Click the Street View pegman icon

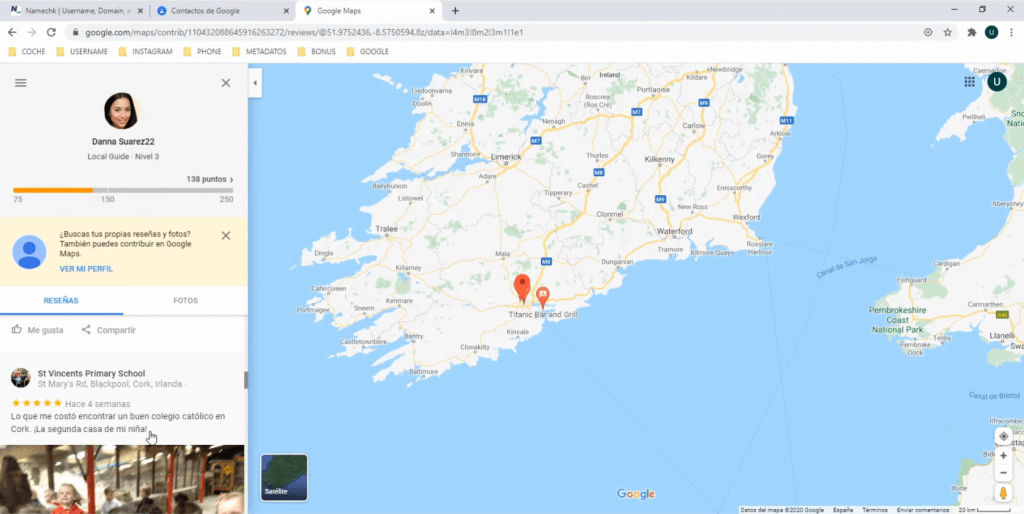pos(1004,493)
